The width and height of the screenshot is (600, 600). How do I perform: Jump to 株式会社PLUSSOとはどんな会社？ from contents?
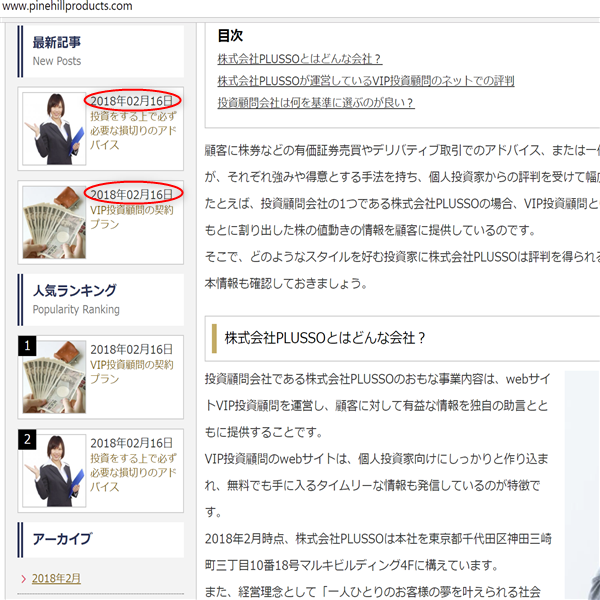(300, 59)
